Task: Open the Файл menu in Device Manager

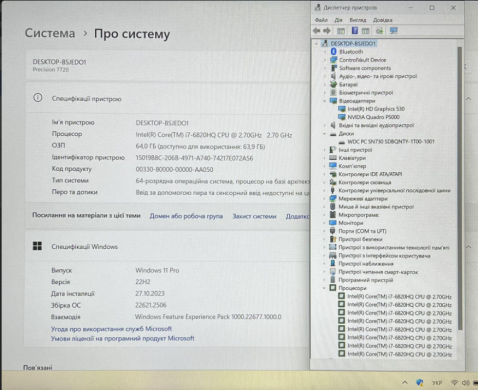Action: pos(321,20)
